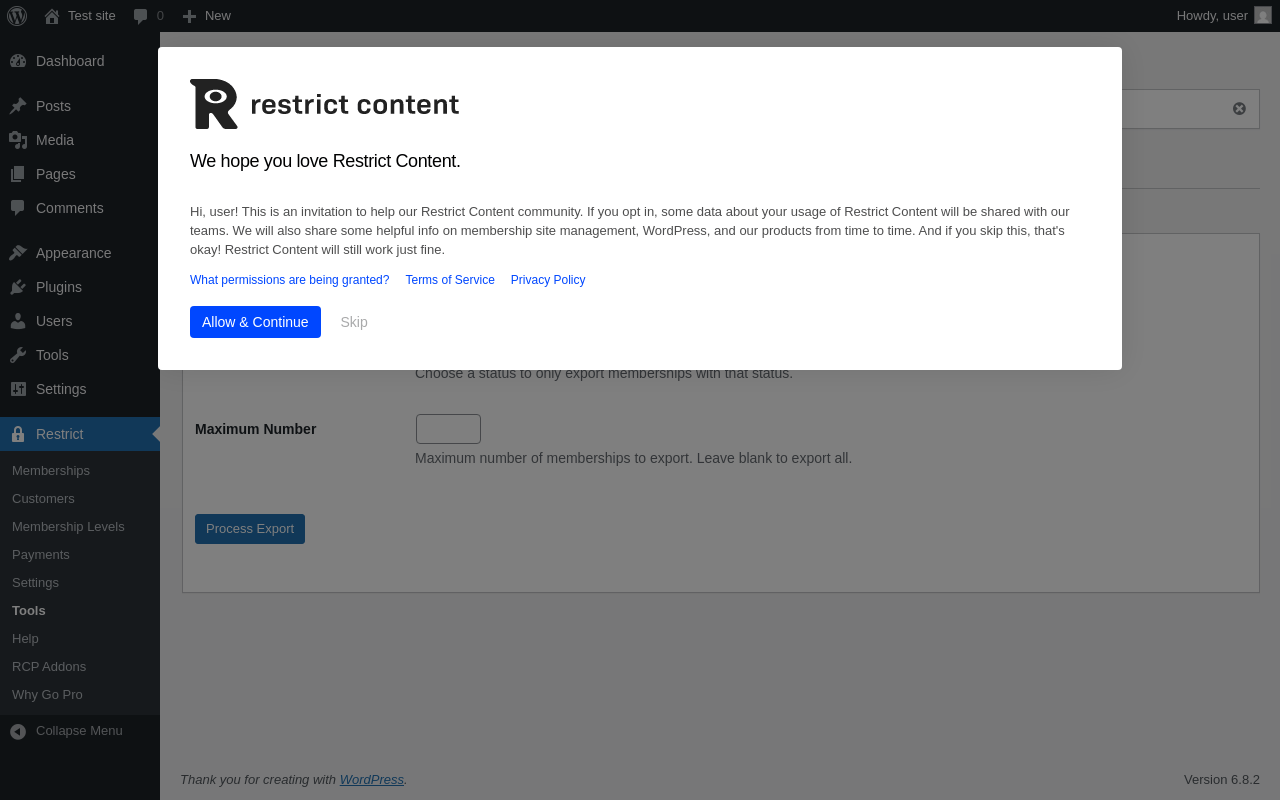Click the Comments sidebar icon

18,208
